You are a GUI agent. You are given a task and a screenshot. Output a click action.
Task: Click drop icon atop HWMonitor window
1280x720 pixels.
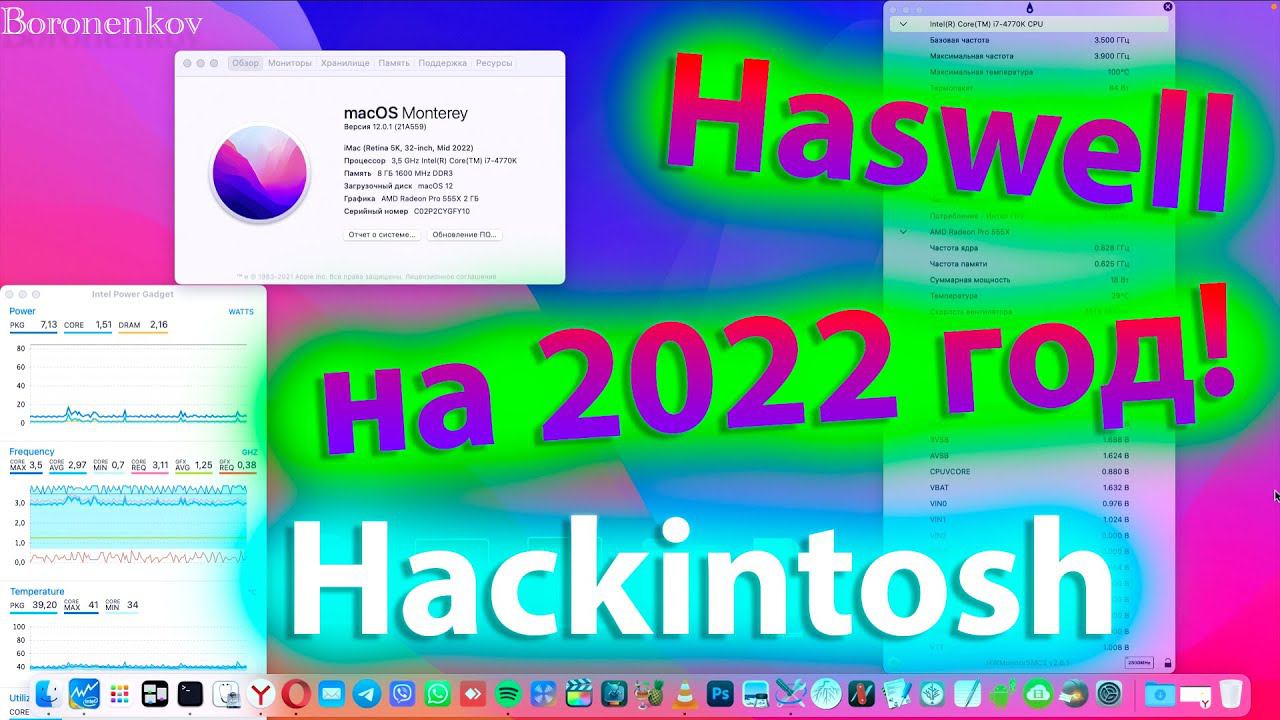pyautogui.click(x=1030, y=8)
